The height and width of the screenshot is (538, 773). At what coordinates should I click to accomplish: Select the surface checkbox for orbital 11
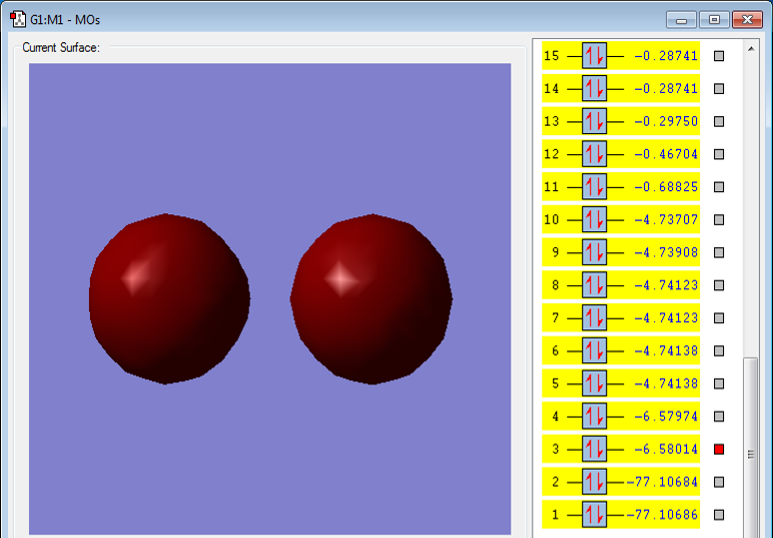pos(719,187)
